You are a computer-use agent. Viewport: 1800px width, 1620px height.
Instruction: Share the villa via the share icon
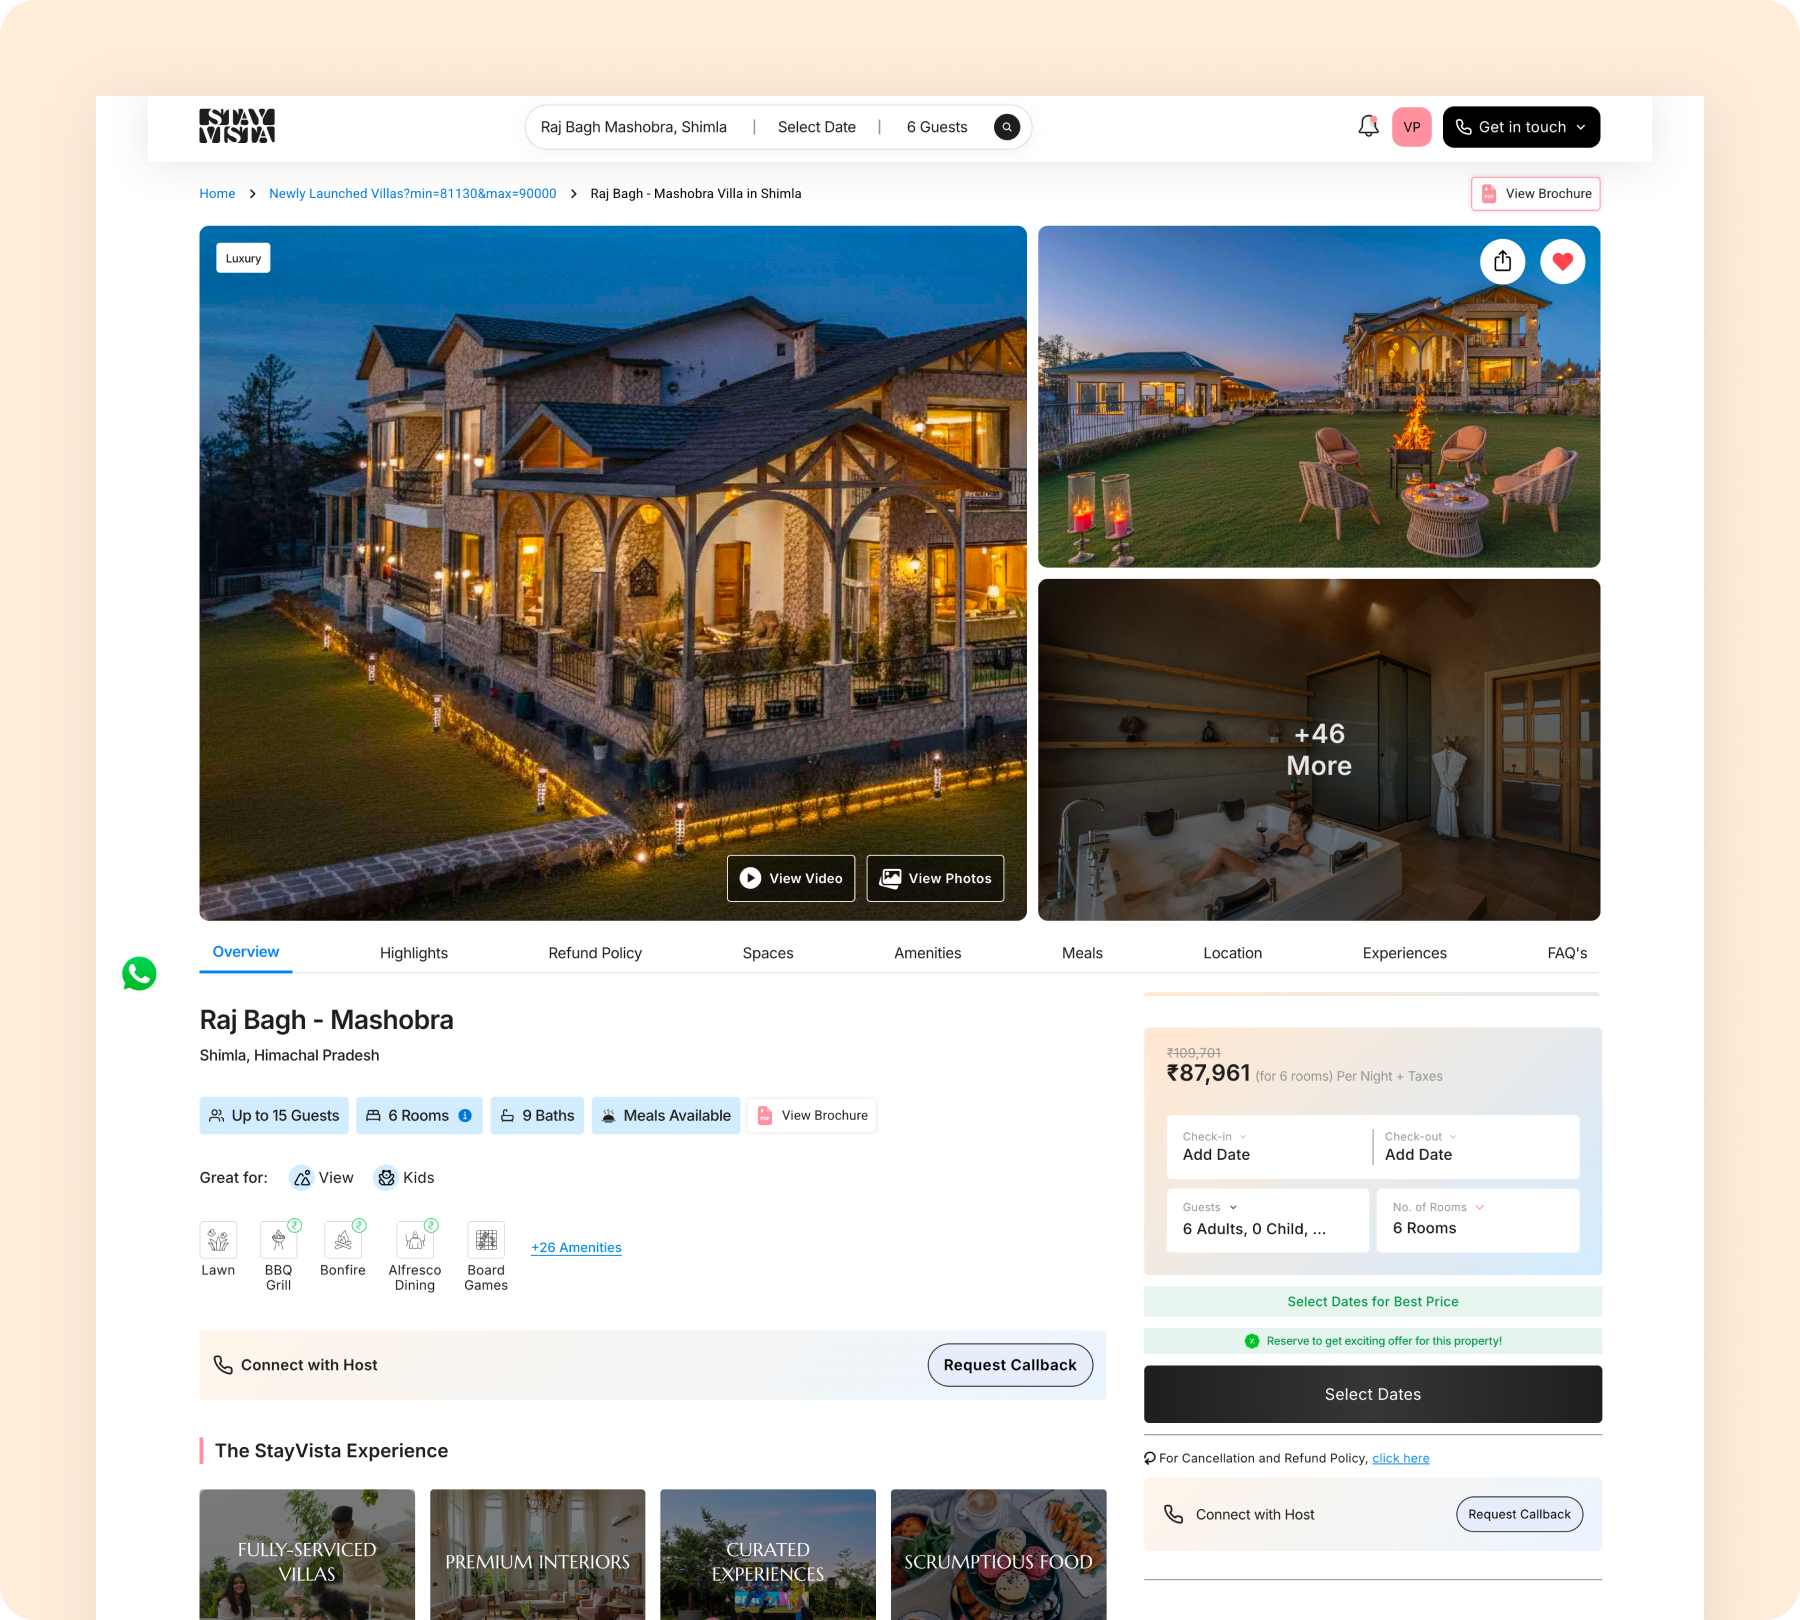(x=1502, y=261)
